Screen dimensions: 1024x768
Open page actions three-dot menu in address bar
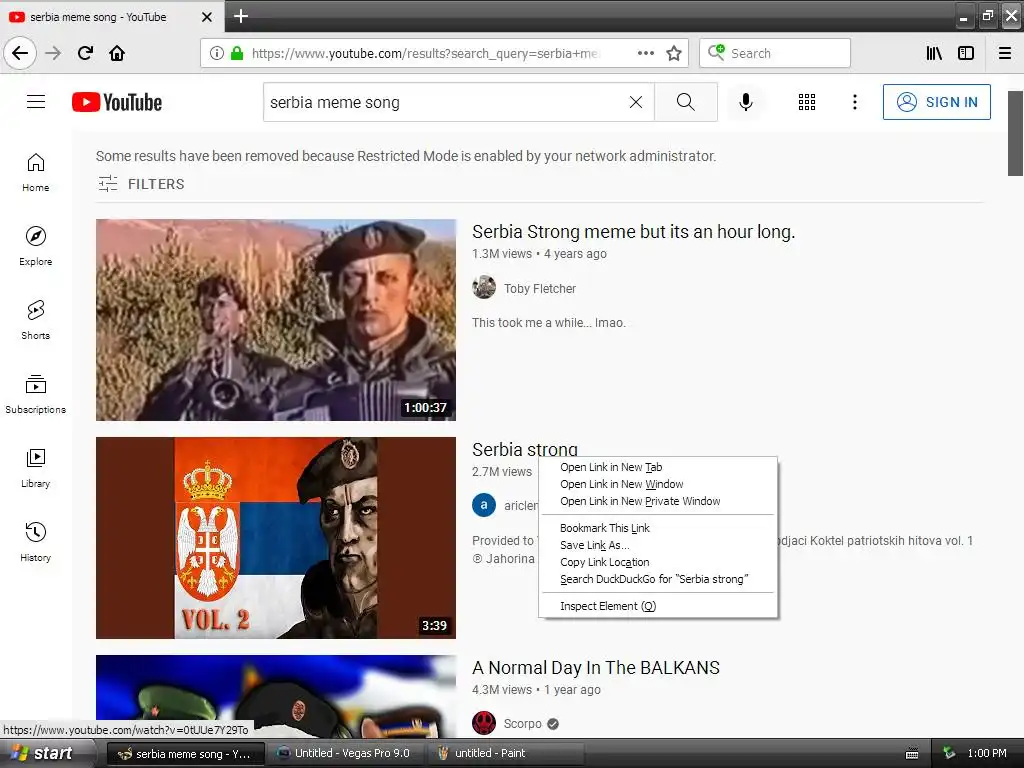(x=646, y=53)
